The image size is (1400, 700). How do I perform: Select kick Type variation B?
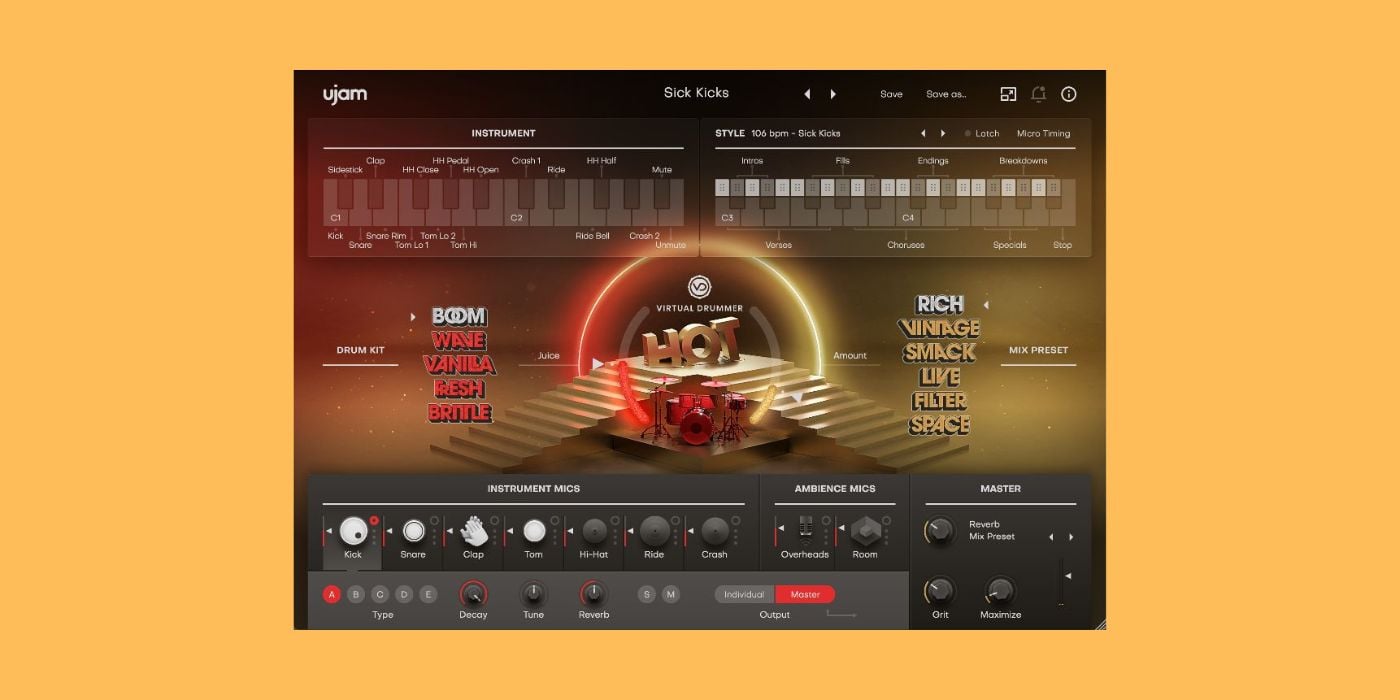[356, 594]
